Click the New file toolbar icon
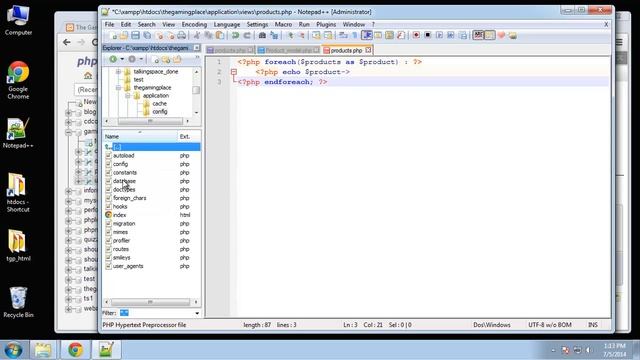Screen dimensions: 640x360 (113, 36)
